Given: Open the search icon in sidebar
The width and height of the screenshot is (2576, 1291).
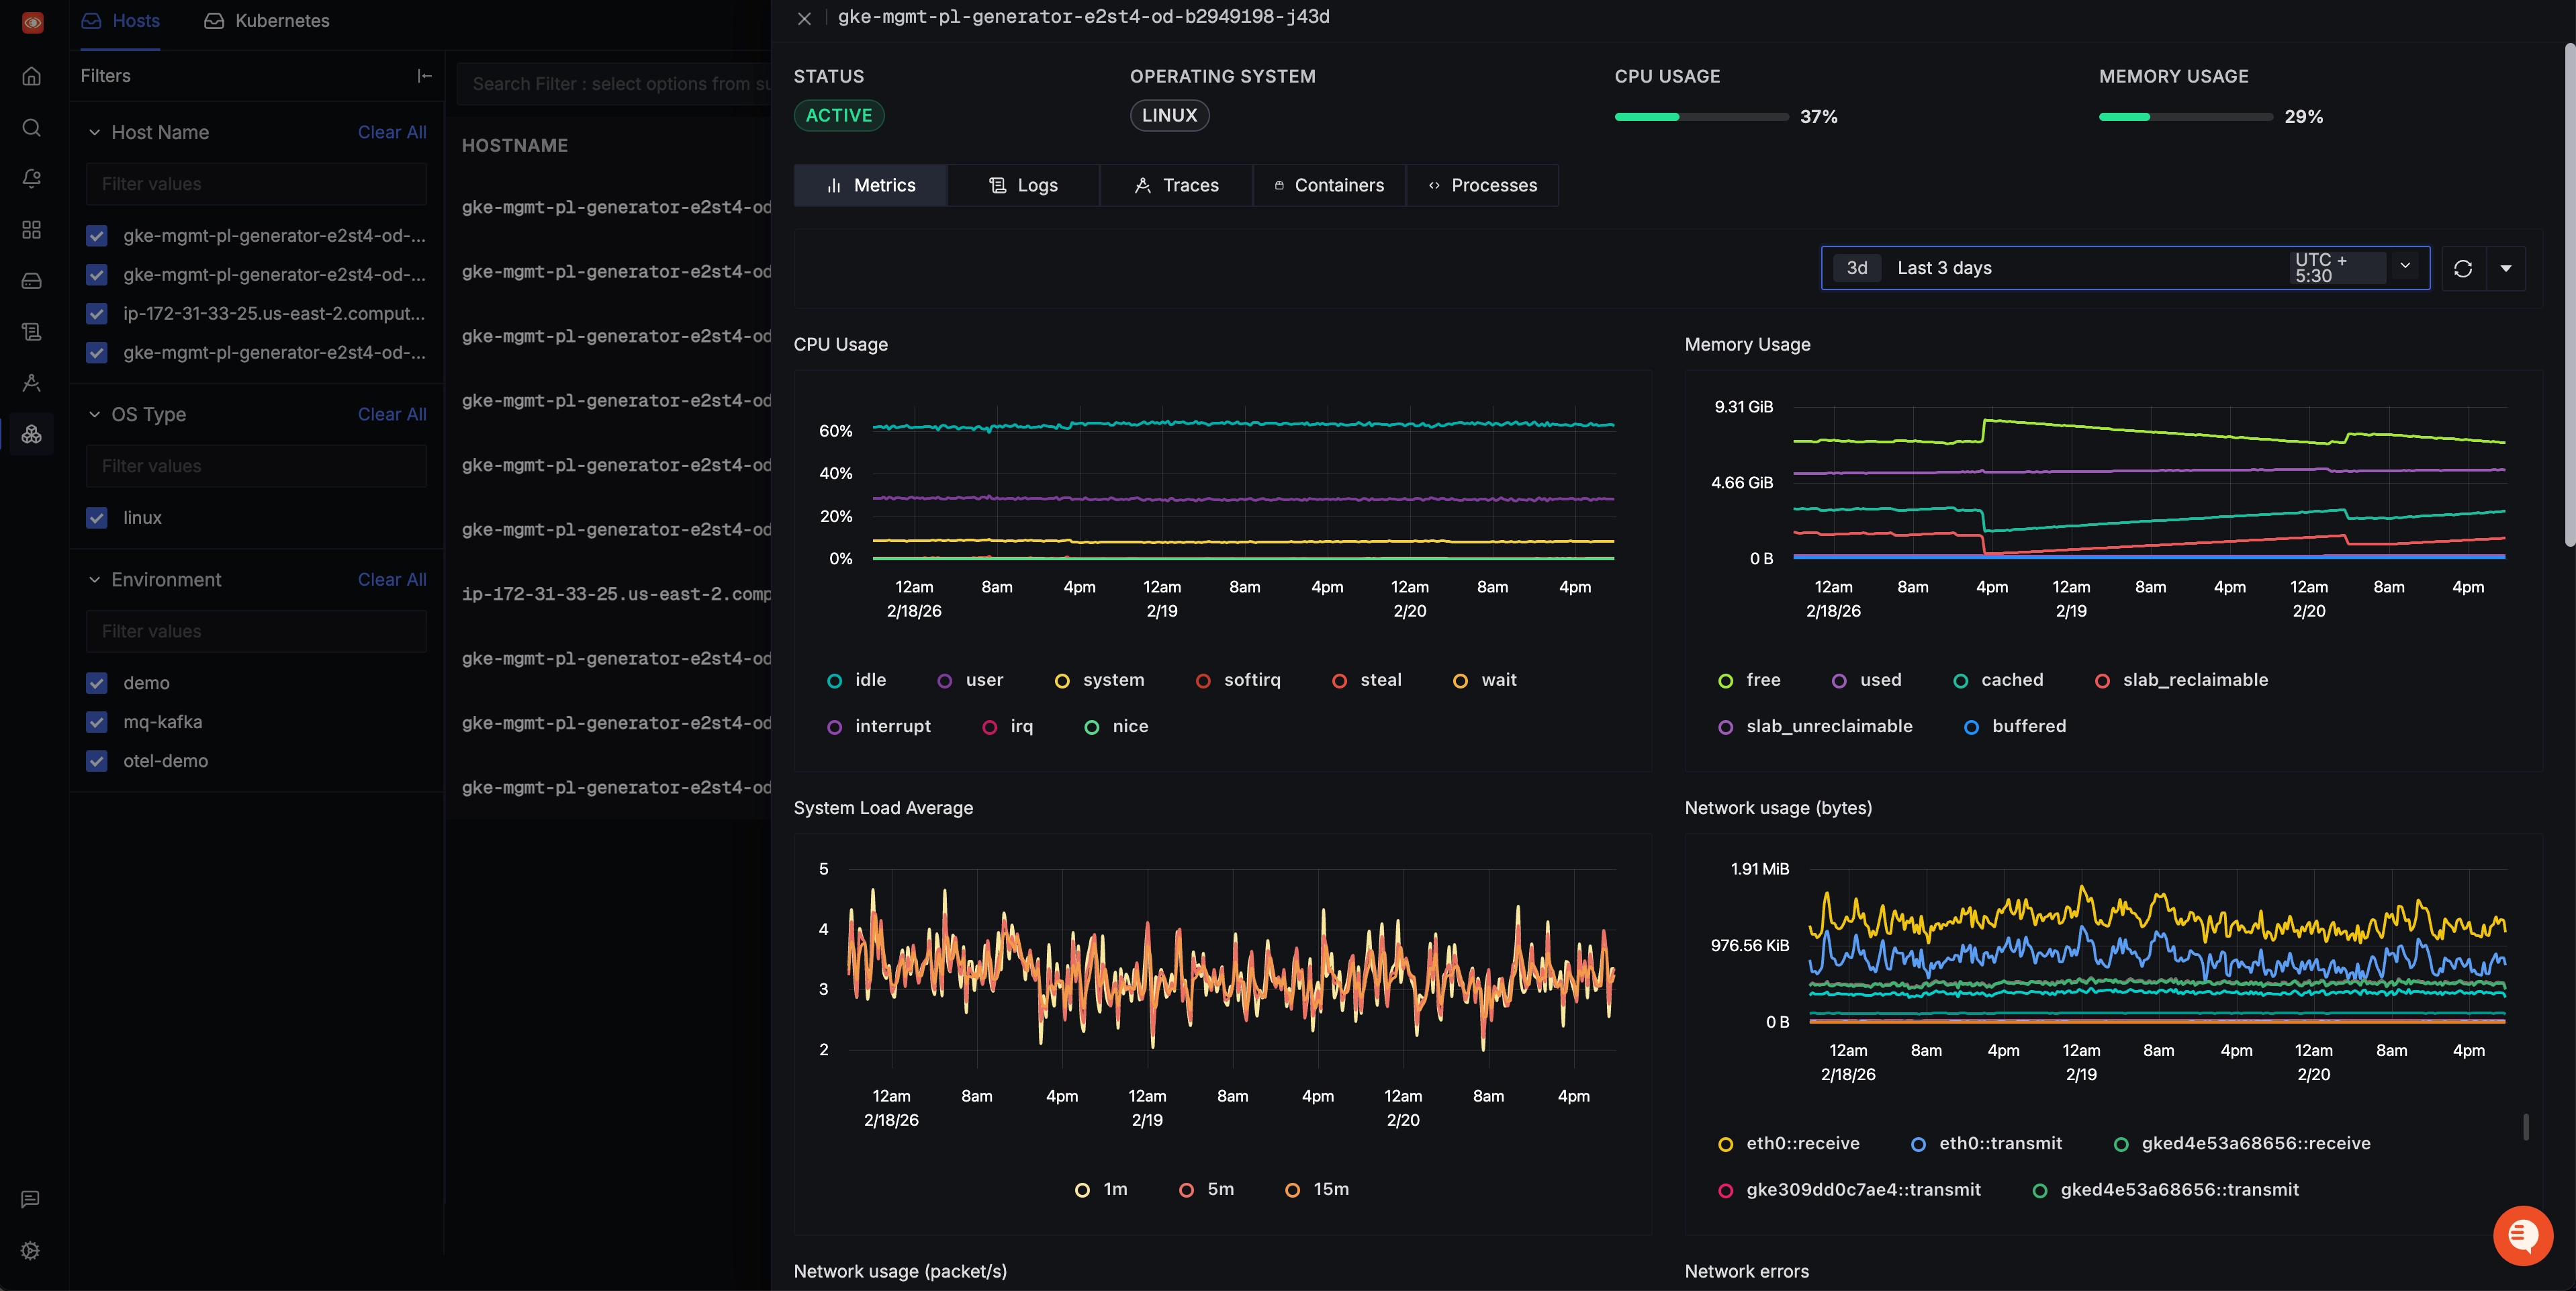Looking at the screenshot, I should 31,127.
